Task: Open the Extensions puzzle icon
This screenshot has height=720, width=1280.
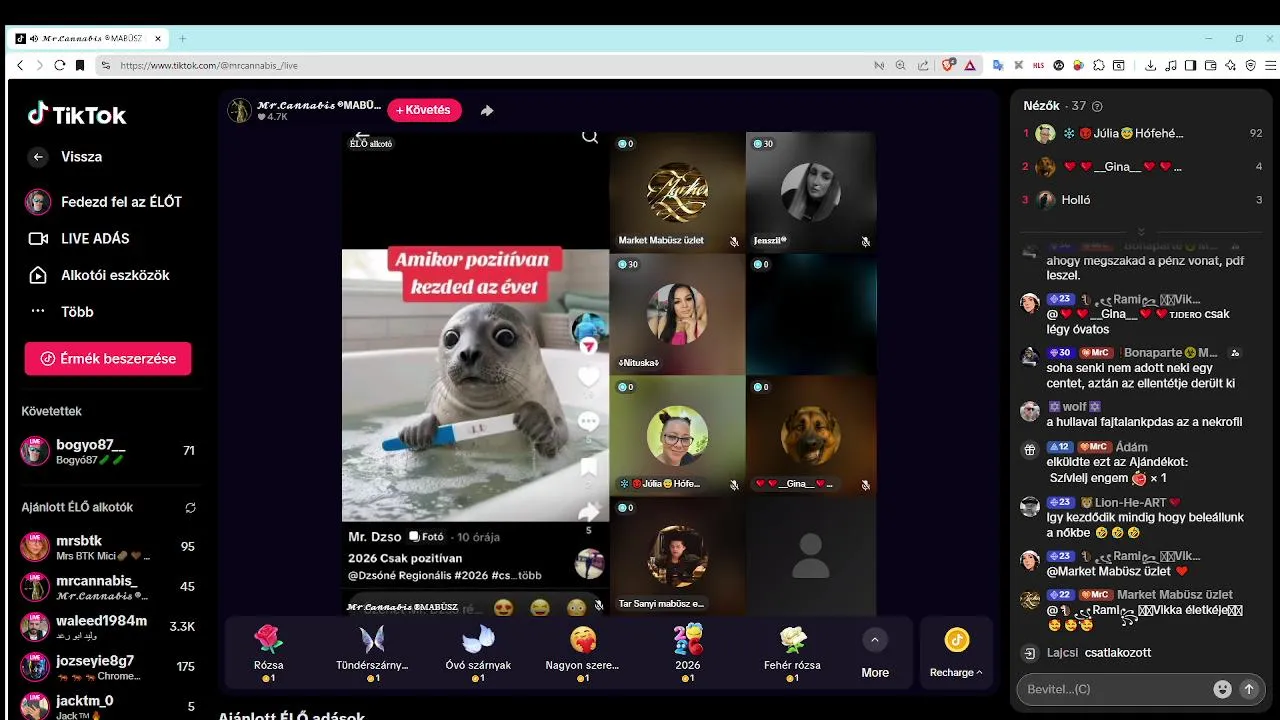Action: tap(1098, 65)
